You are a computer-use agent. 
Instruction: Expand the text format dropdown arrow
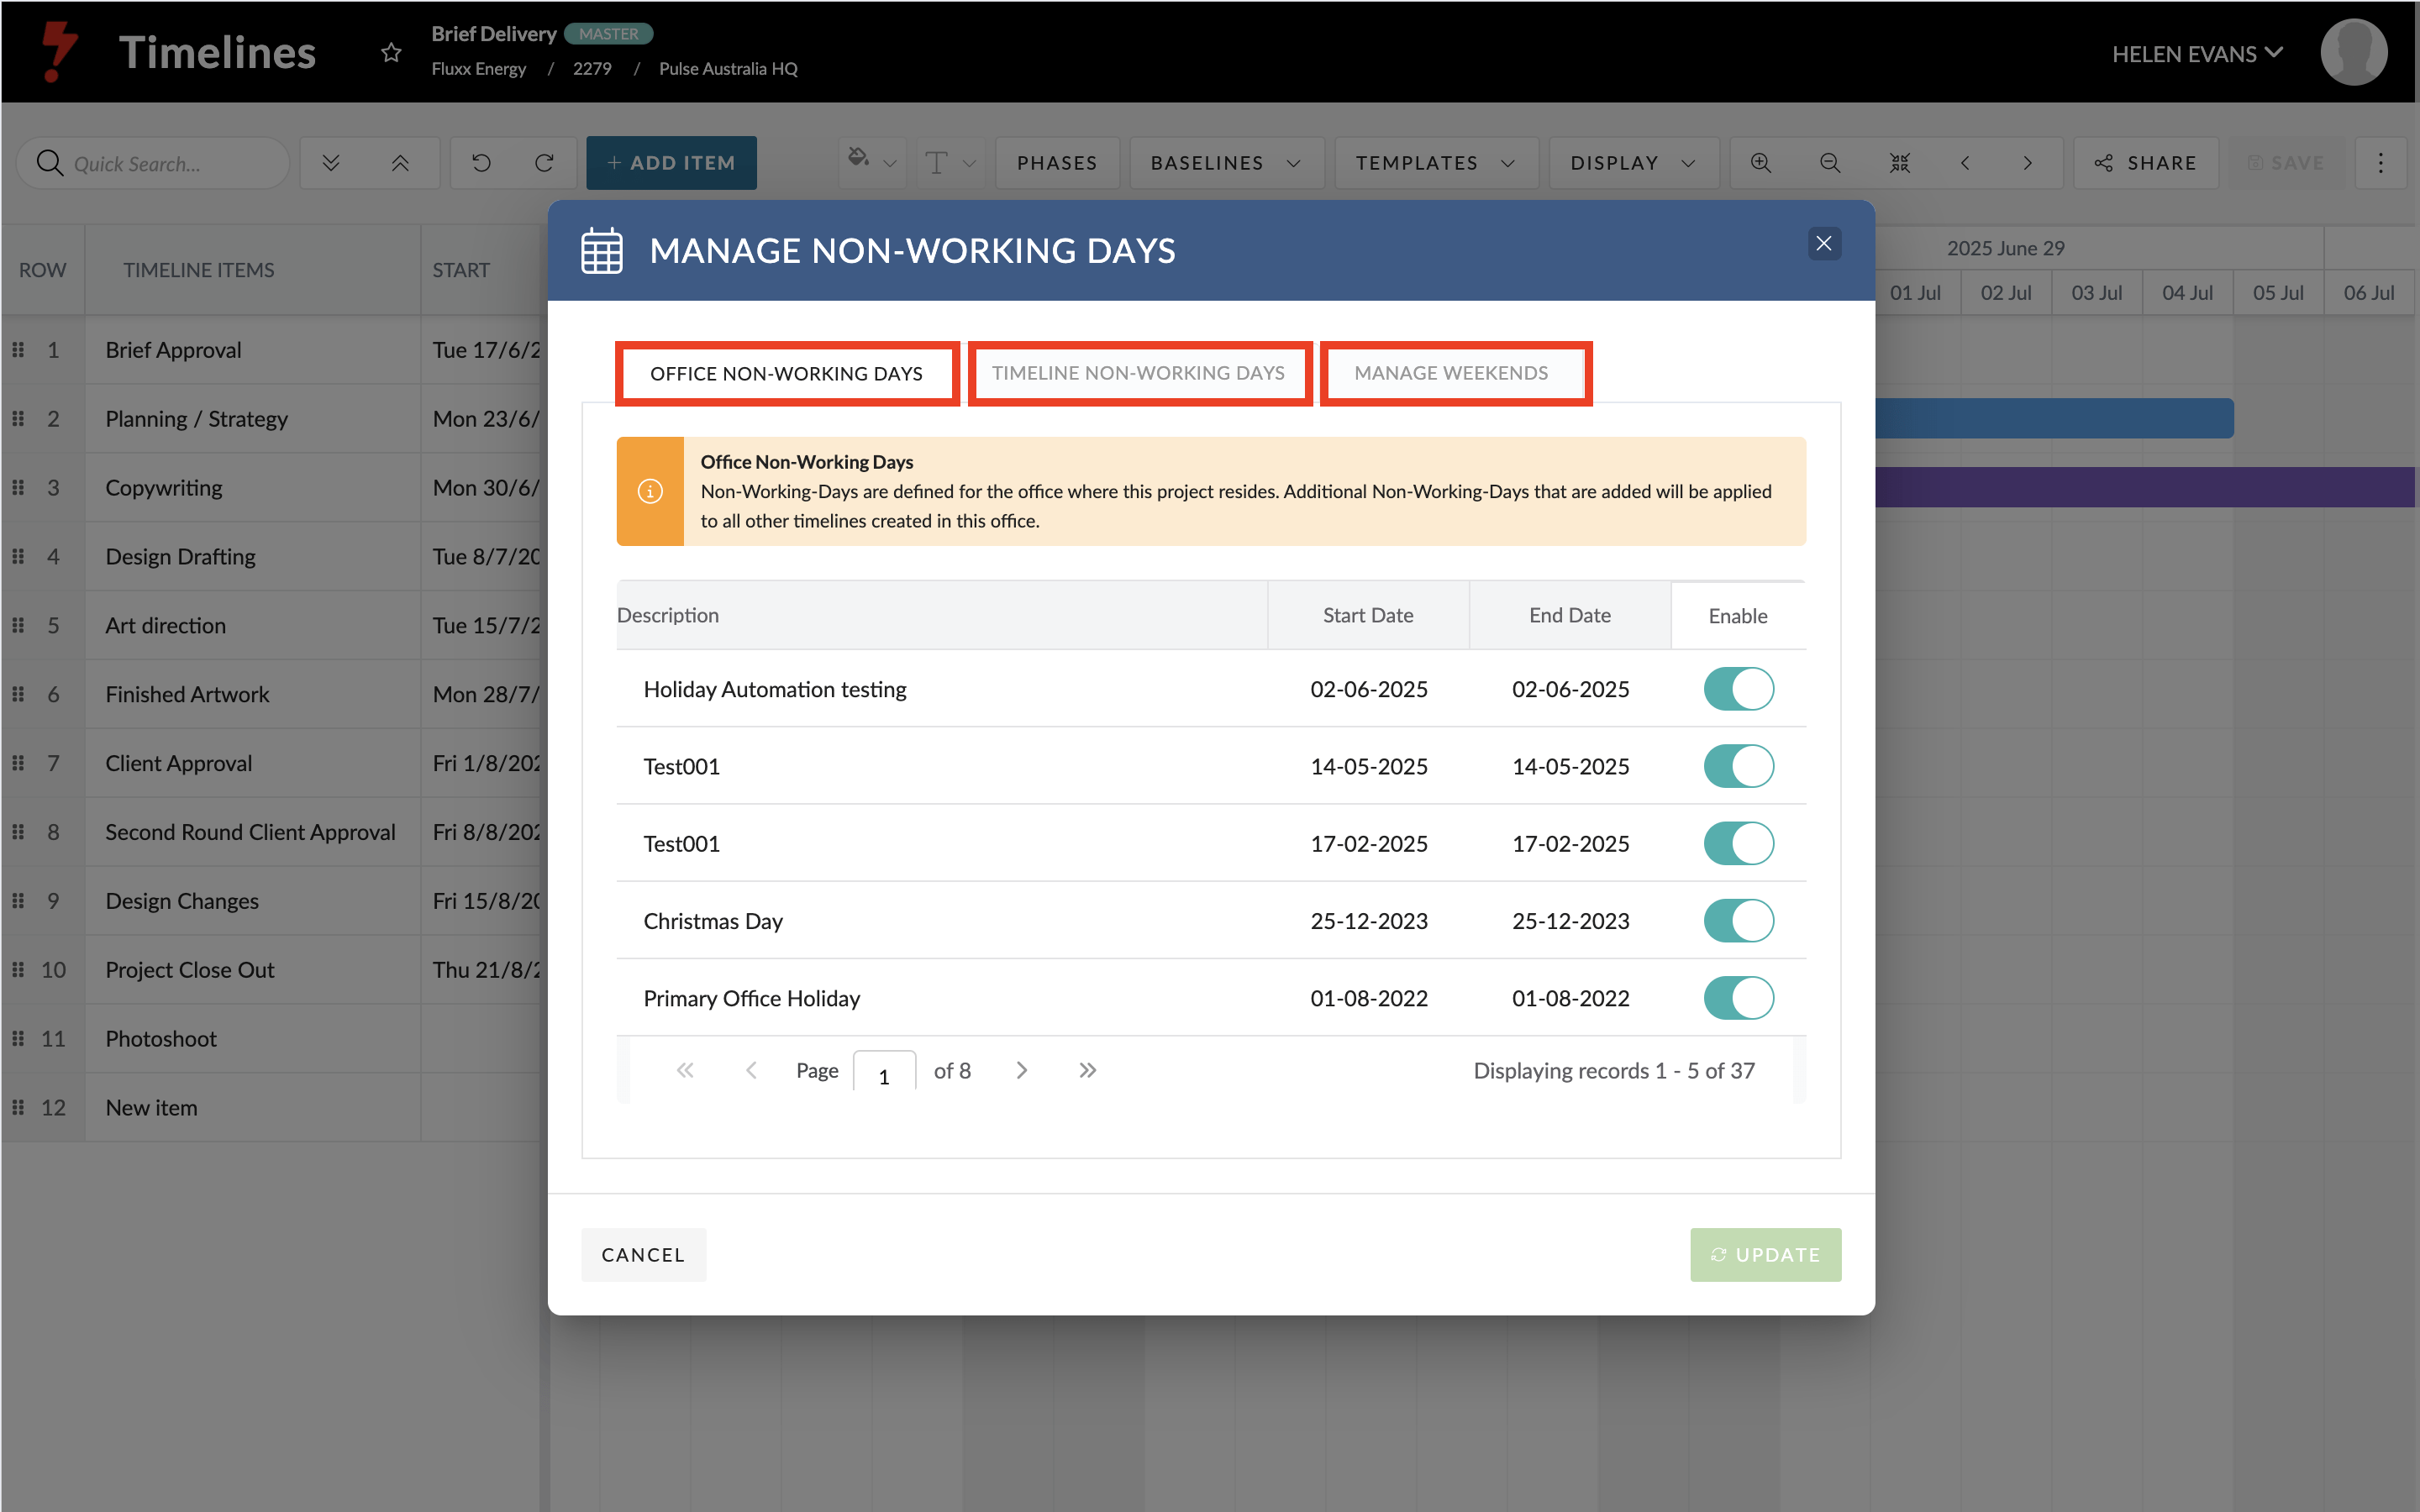point(968,164)
